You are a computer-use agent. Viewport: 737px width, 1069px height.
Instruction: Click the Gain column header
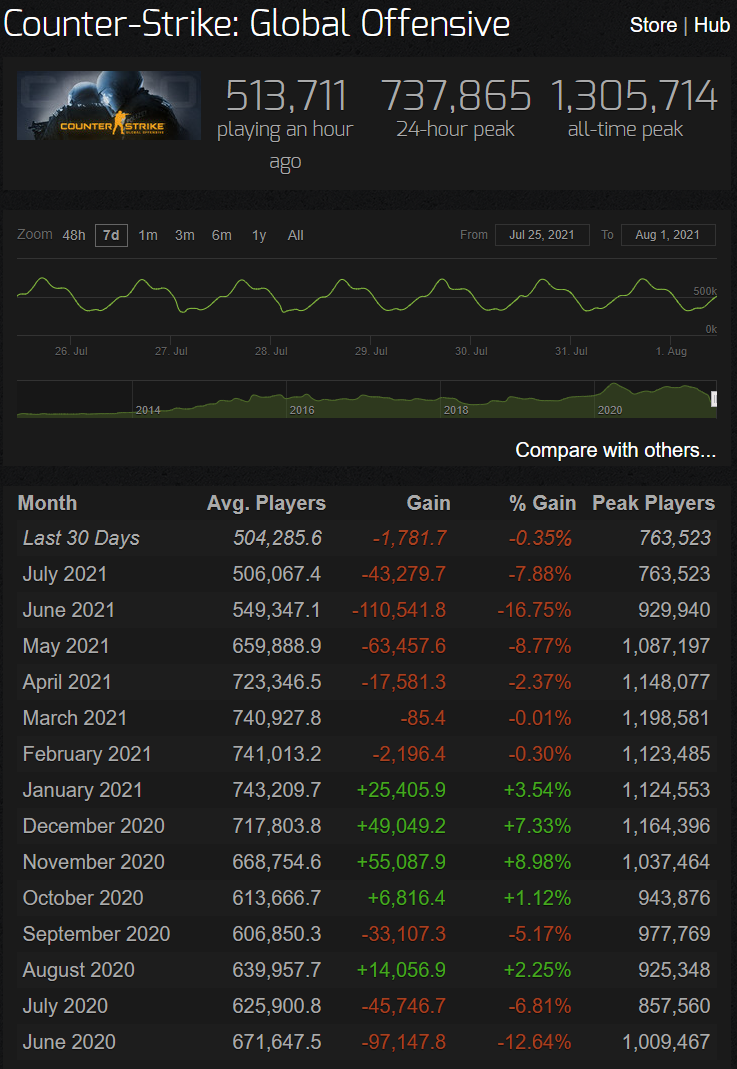428,503
